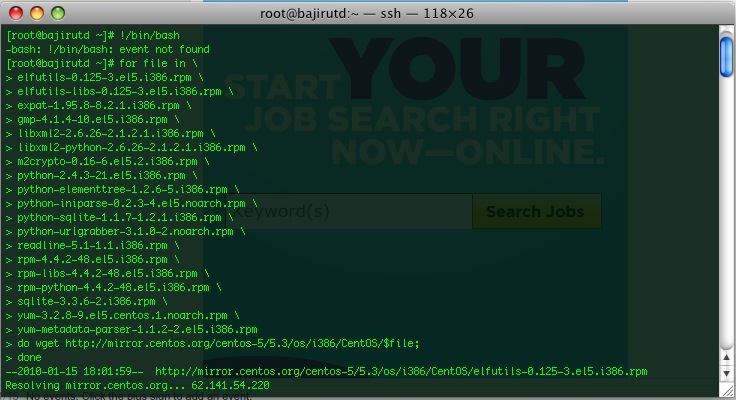736x400 pixels.
Task: Click the 'Search Jobs' button in background page
Action: point(537,211)
